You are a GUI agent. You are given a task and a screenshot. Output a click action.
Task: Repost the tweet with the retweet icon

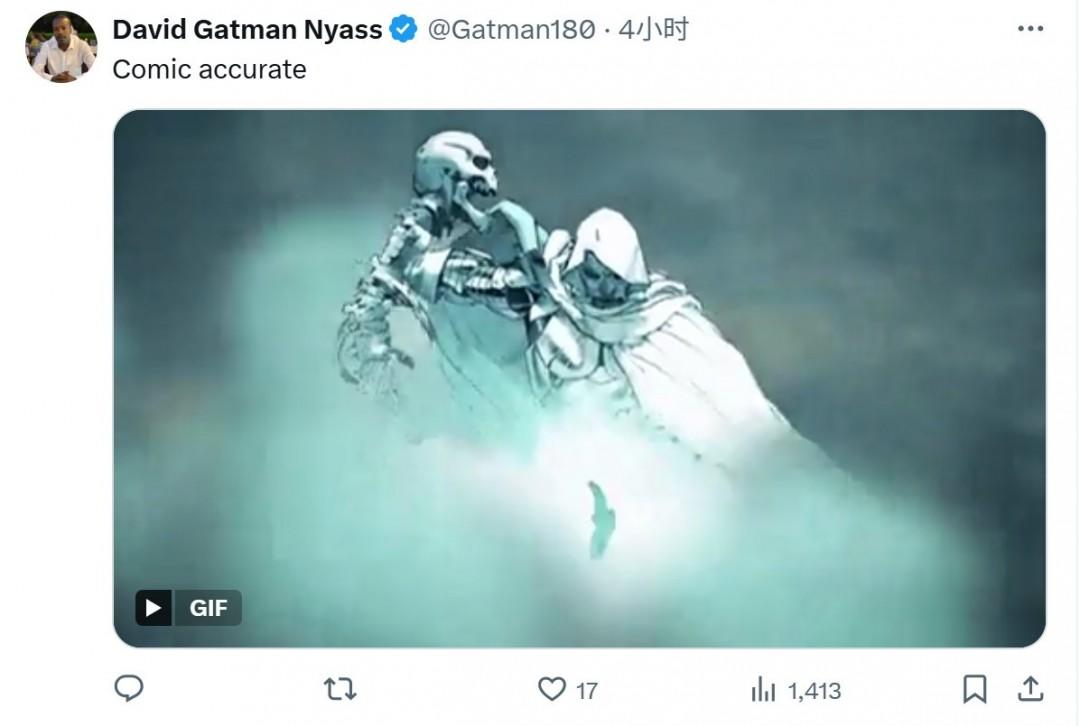[x=340, y=689]
